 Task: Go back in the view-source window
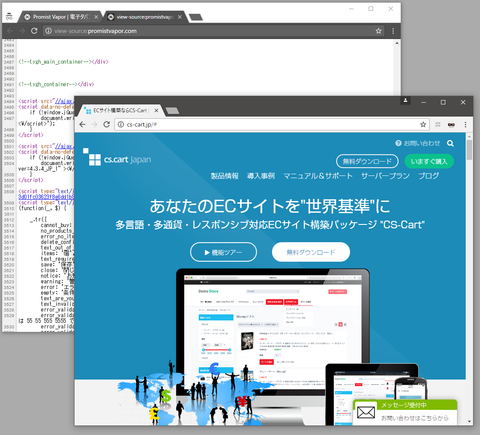(x=10, y=31)
